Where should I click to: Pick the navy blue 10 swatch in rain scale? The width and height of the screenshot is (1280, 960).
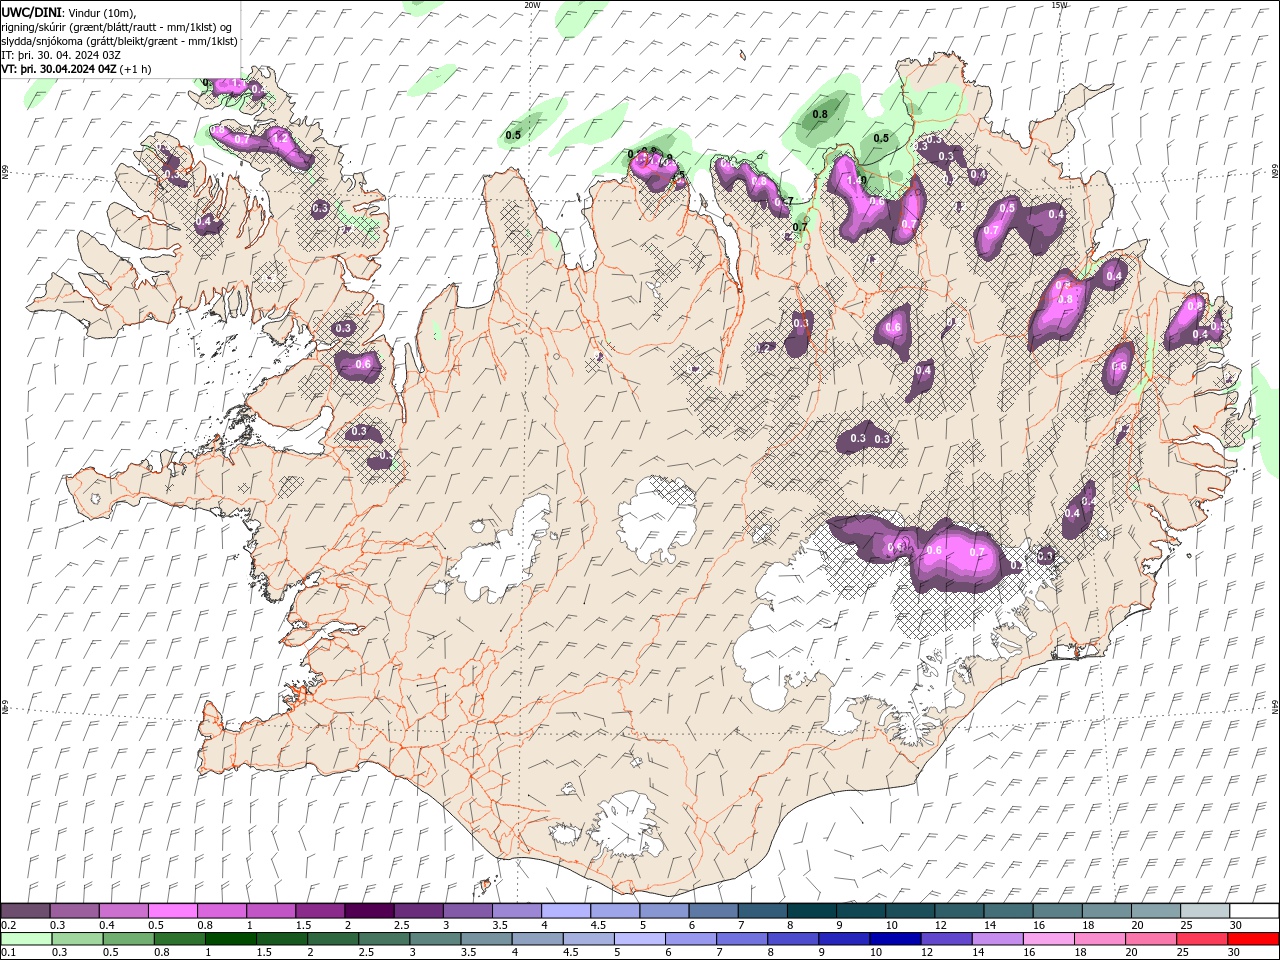pyautogui.click(x=896, y=939)
